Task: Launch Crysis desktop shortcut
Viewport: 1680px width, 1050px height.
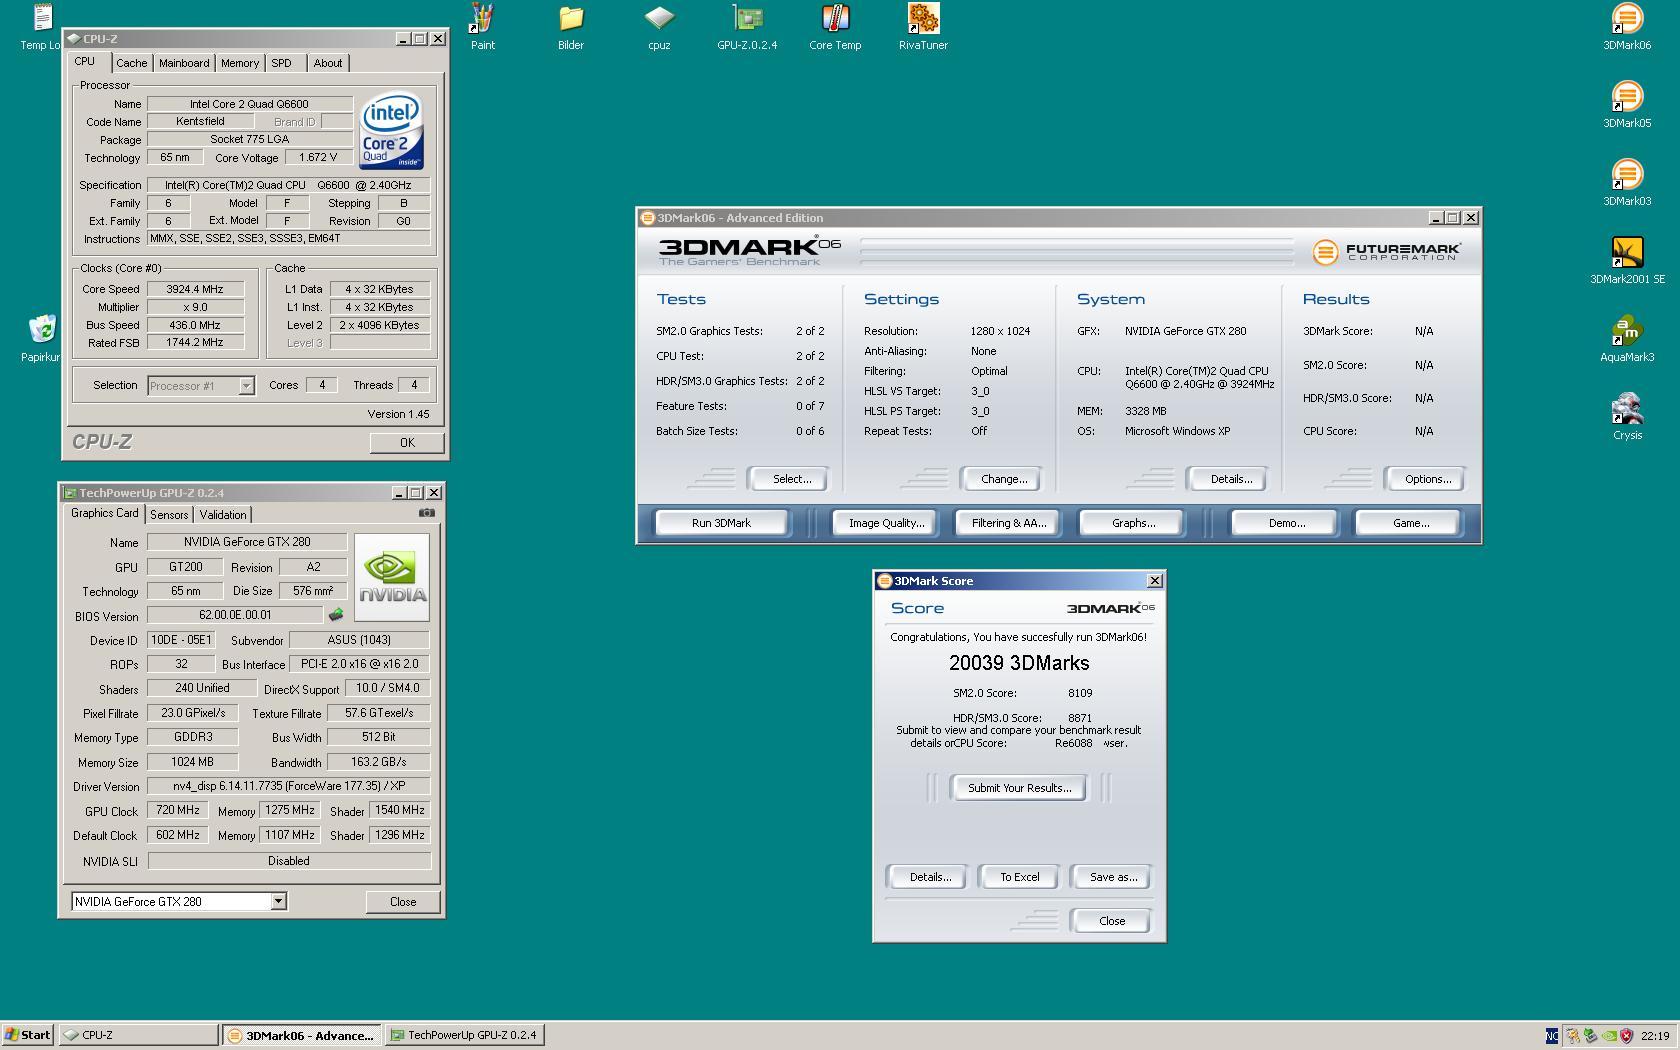Action: point(1627,416)
